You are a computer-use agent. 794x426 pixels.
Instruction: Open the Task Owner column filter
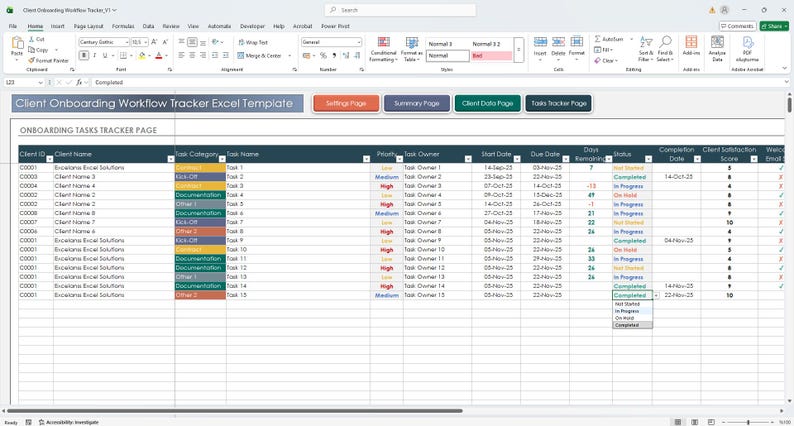[468, 159]
